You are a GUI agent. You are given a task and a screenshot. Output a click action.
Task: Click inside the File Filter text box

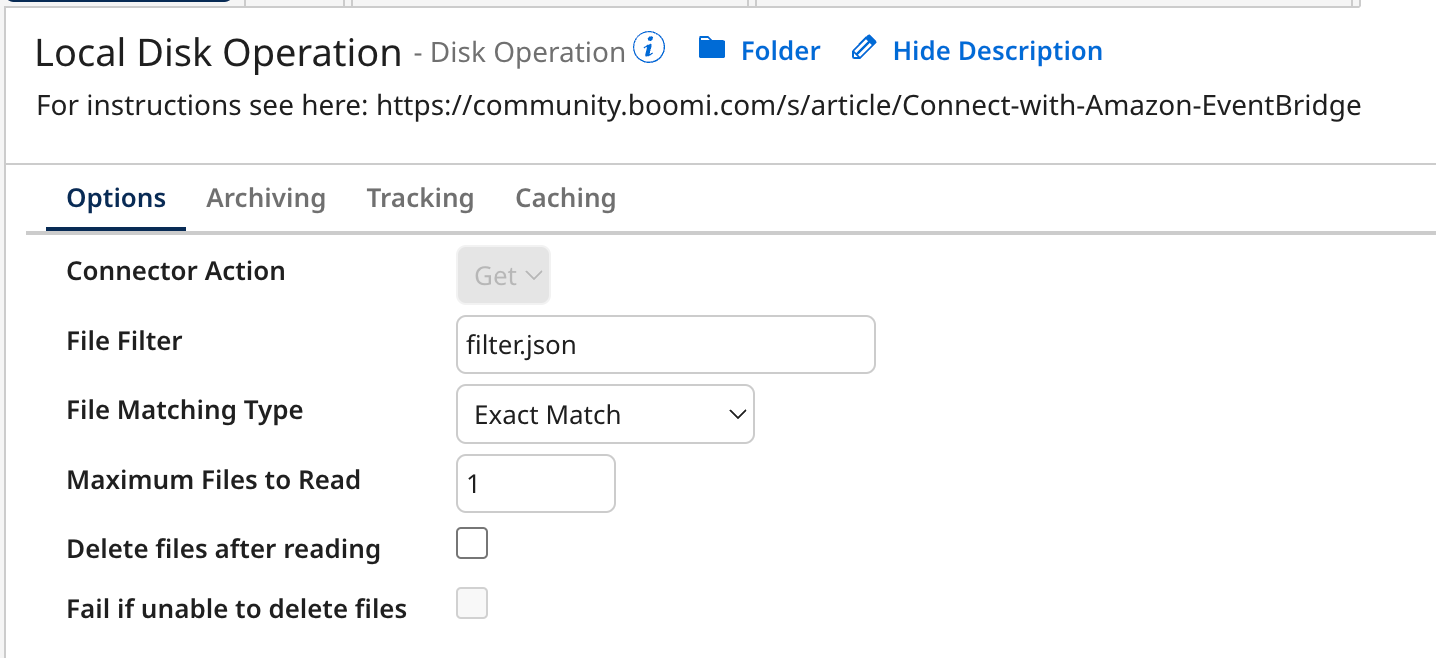pos(665,344)
